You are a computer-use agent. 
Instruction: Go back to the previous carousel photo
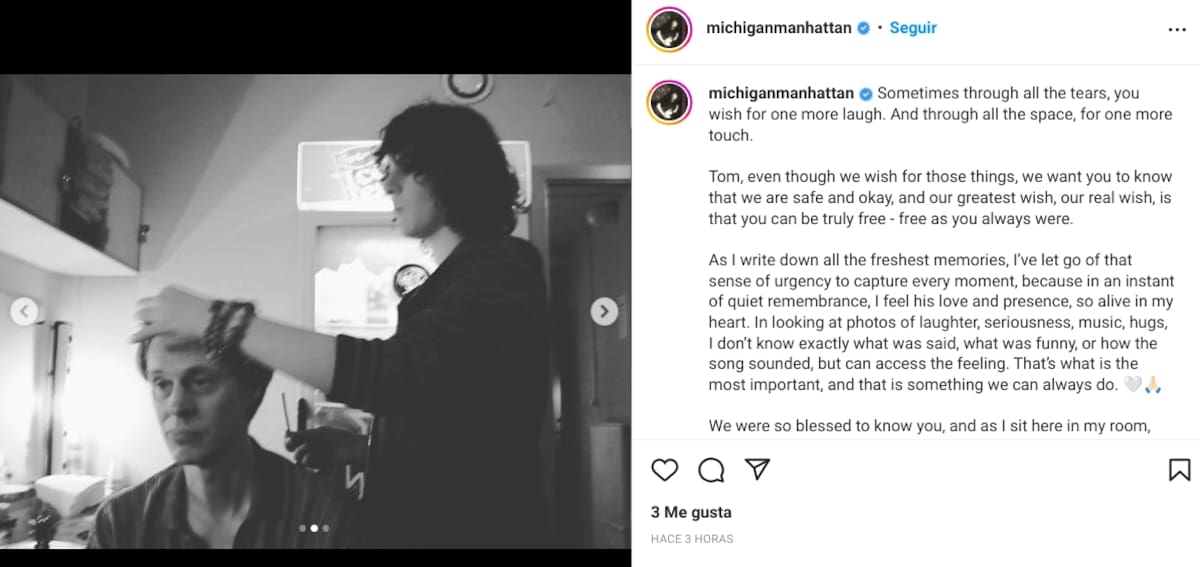coord(24,311)
